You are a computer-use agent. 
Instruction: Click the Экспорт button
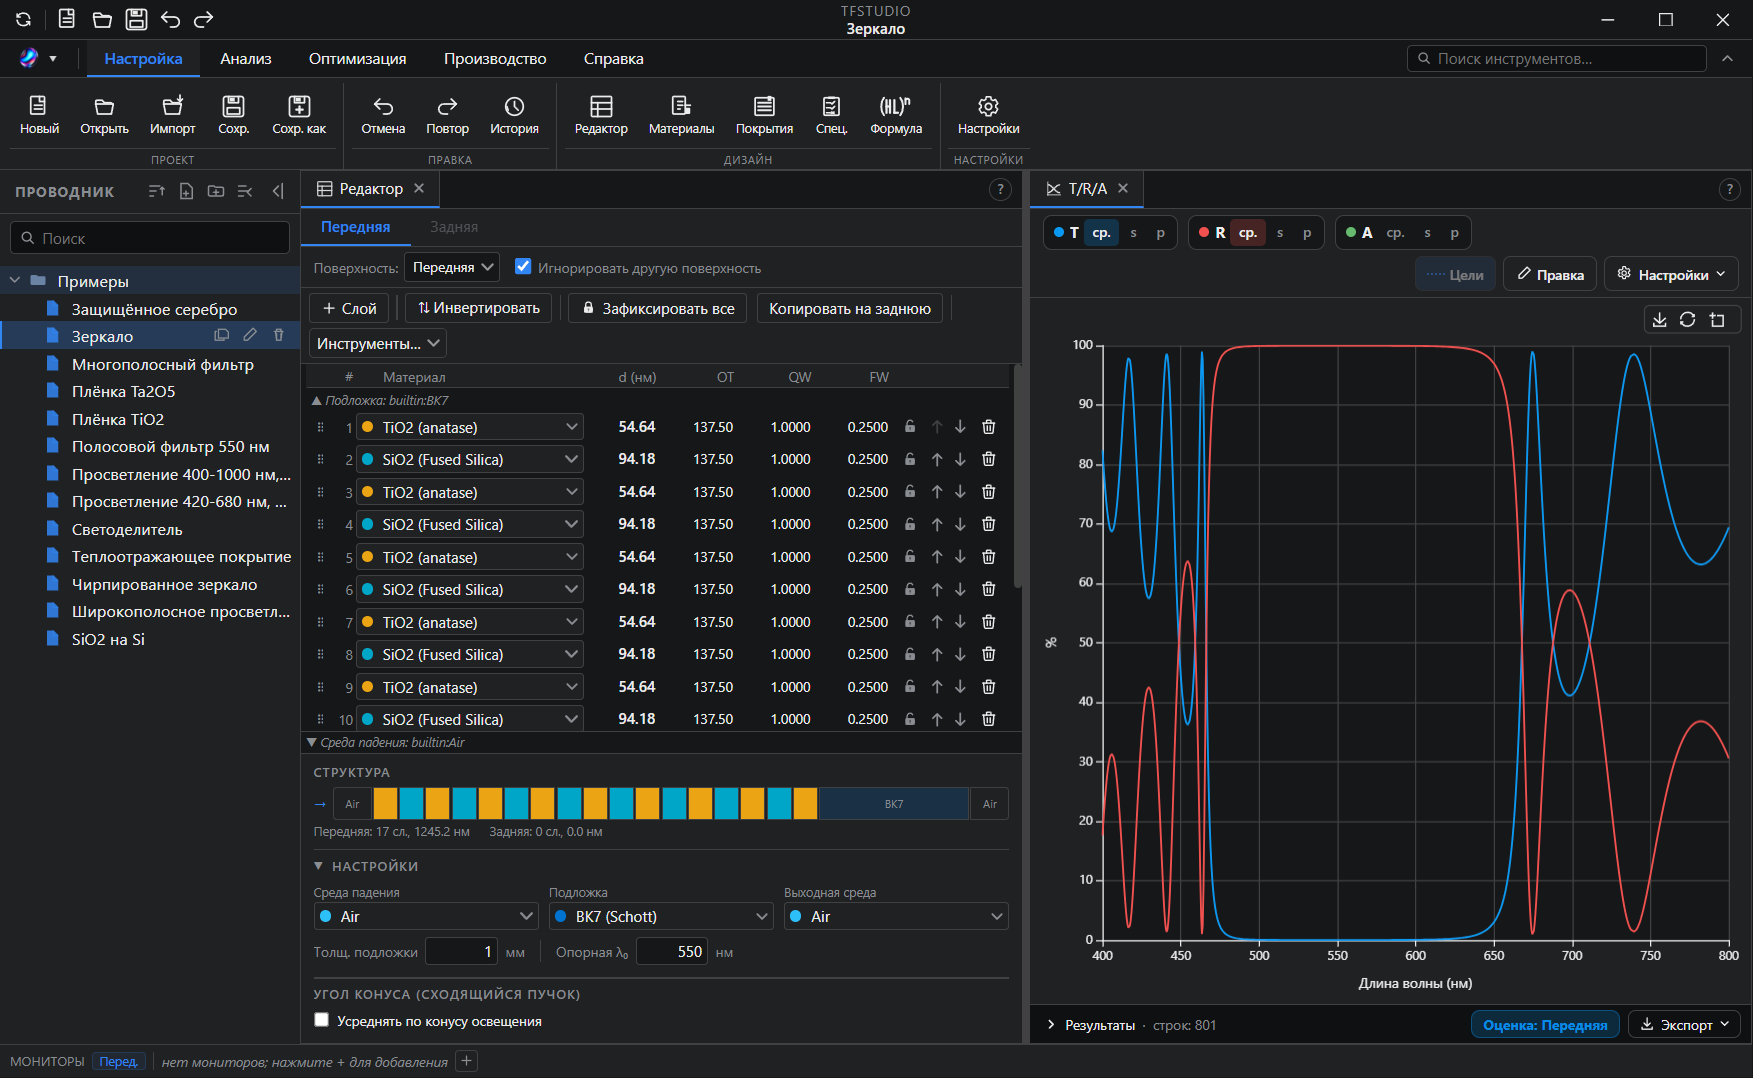point(1685,1025)
